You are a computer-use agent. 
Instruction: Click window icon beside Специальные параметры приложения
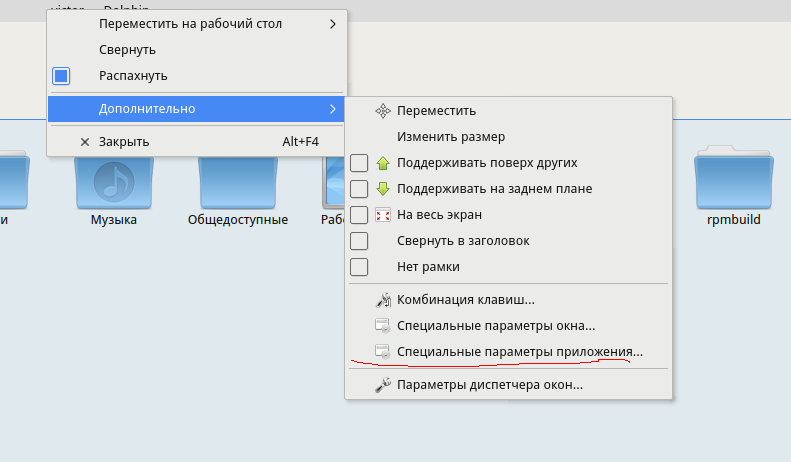click(x=383, y=352)
